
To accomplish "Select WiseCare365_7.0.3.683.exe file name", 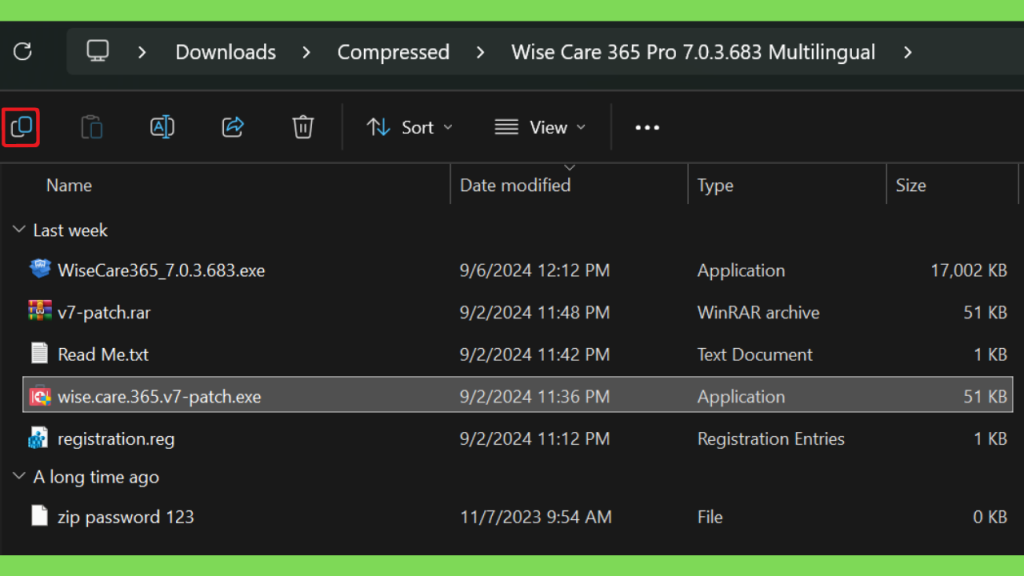I will point(161,270).
